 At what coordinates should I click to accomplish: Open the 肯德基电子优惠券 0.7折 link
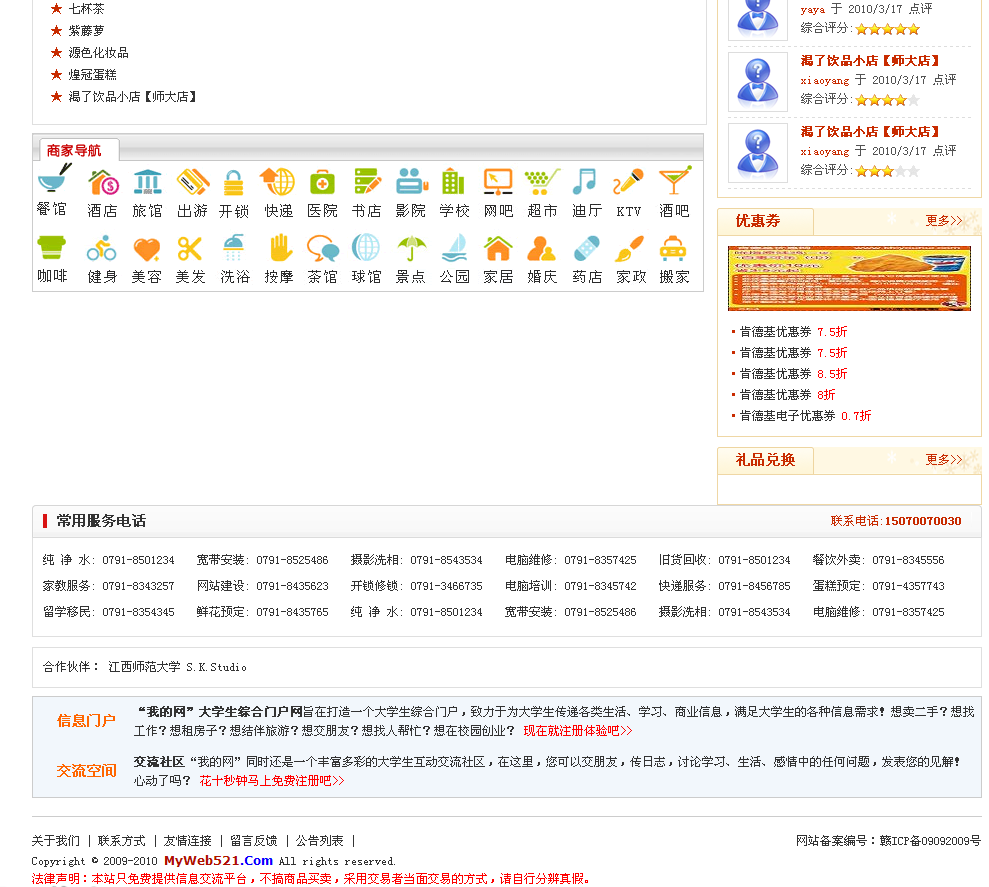point(805,416)
